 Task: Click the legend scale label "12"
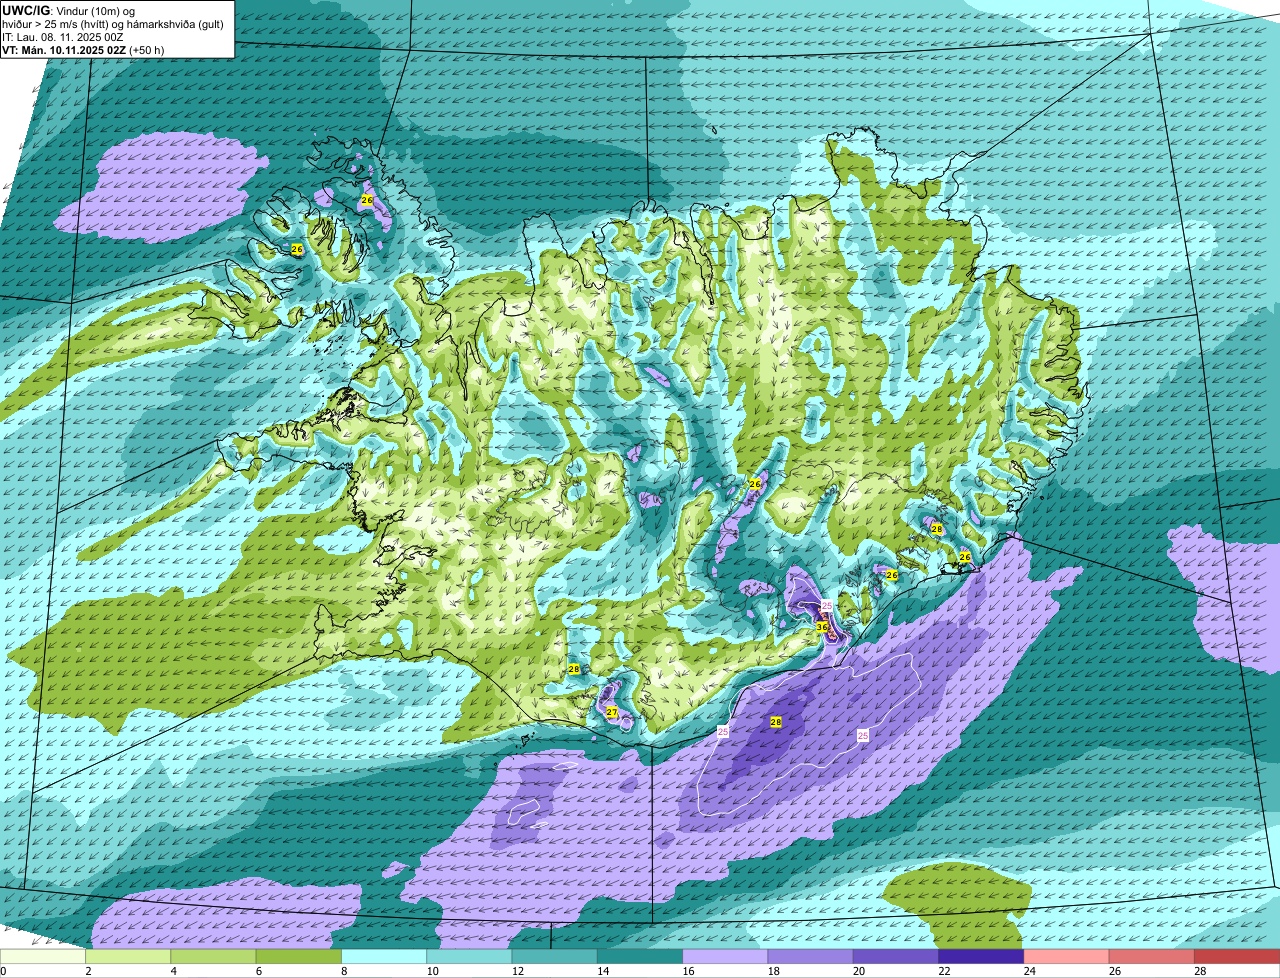pyautogui.click(x=516, y=971)
